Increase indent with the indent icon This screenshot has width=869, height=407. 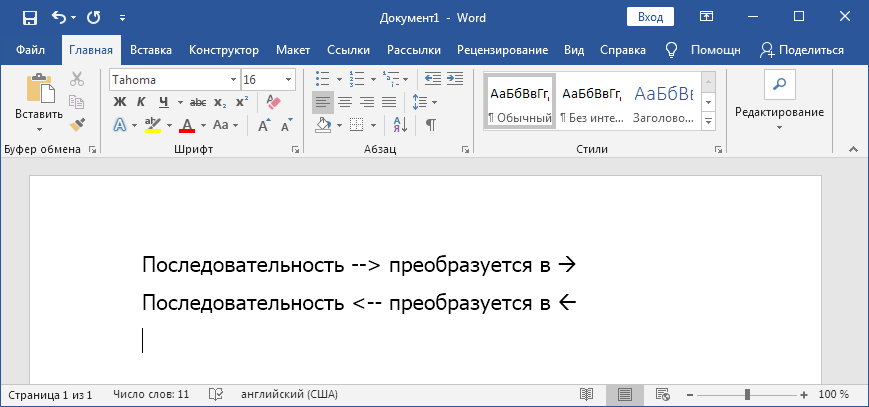pyautogui.click(x=455, y=79)
